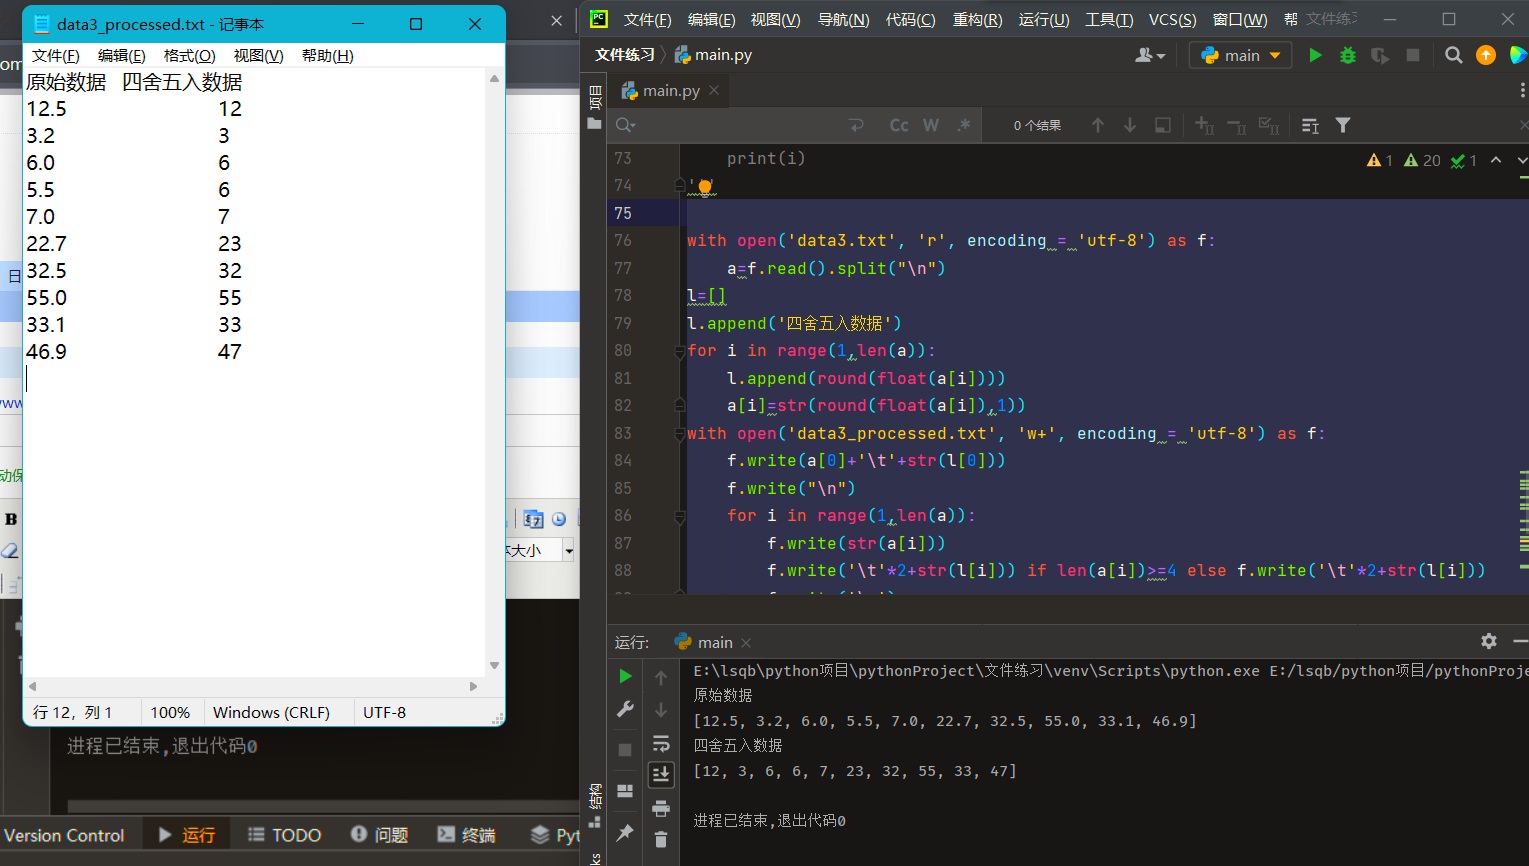Screen dimensions: 1529x866
Task: Toggle soft-wrap in the Run console
Action: [661, 743]
